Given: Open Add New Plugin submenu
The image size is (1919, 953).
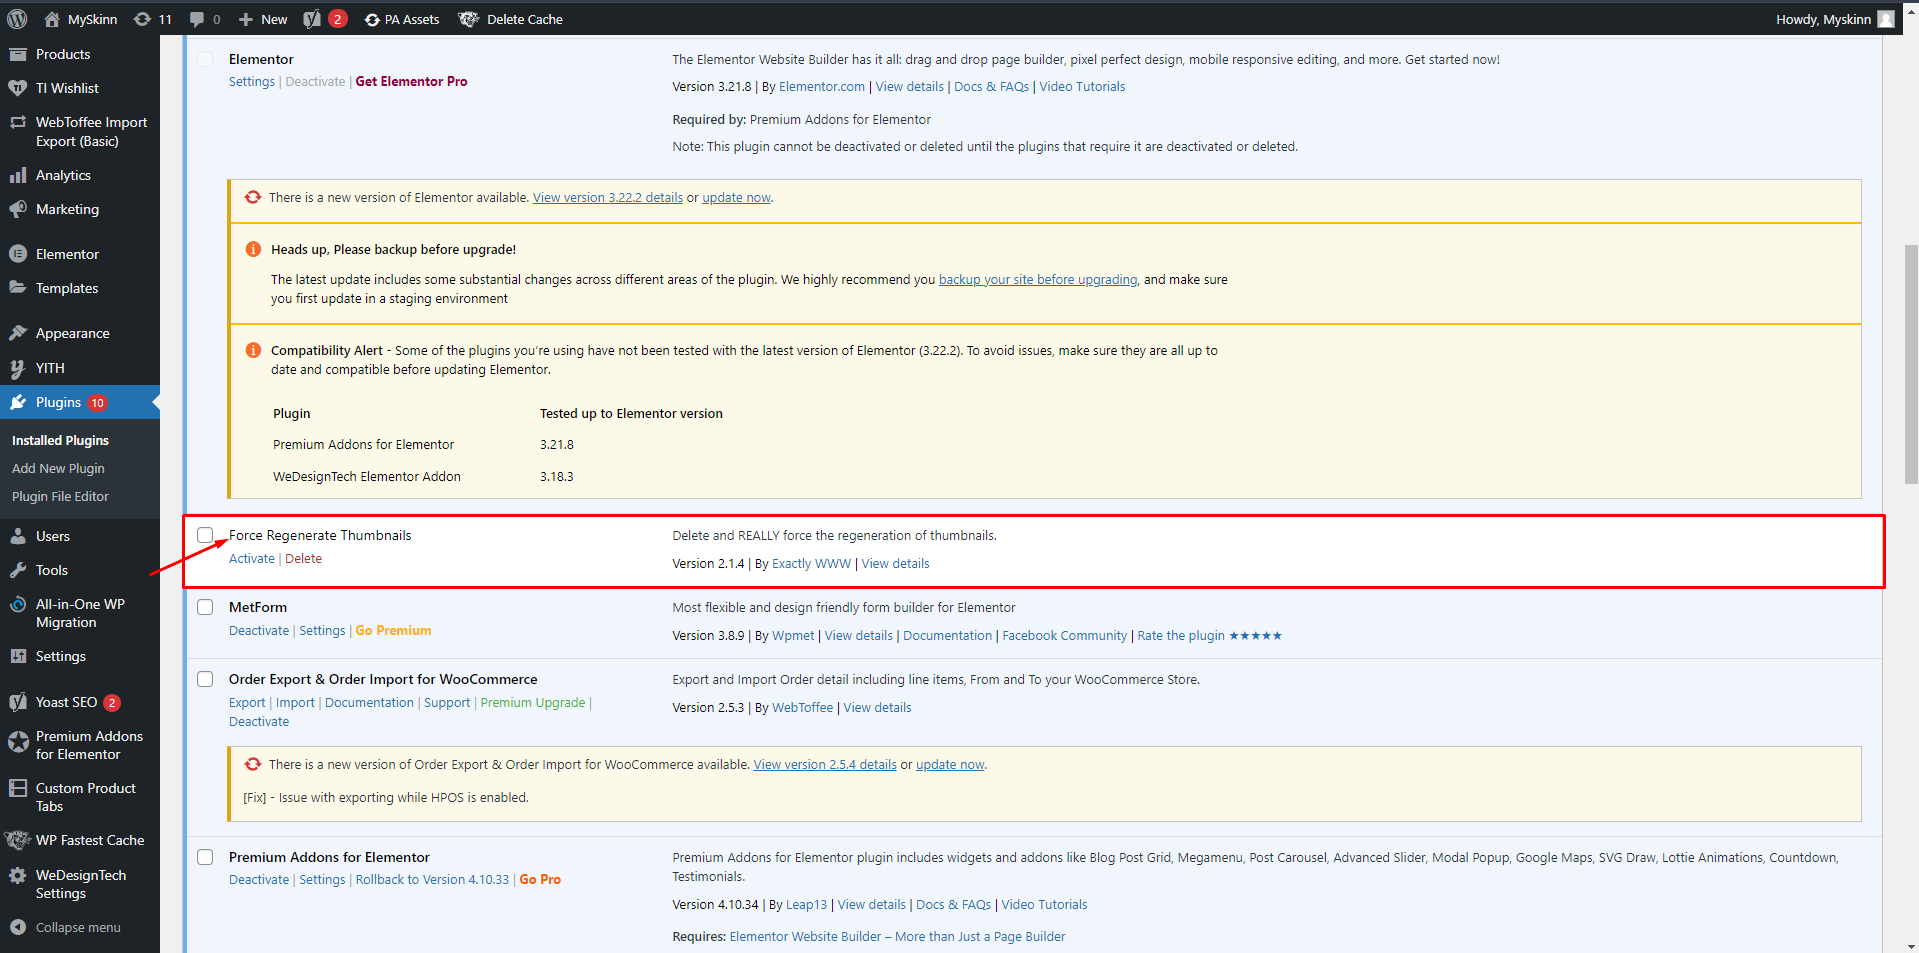Looking at the screenshot, I should point(58,468).
